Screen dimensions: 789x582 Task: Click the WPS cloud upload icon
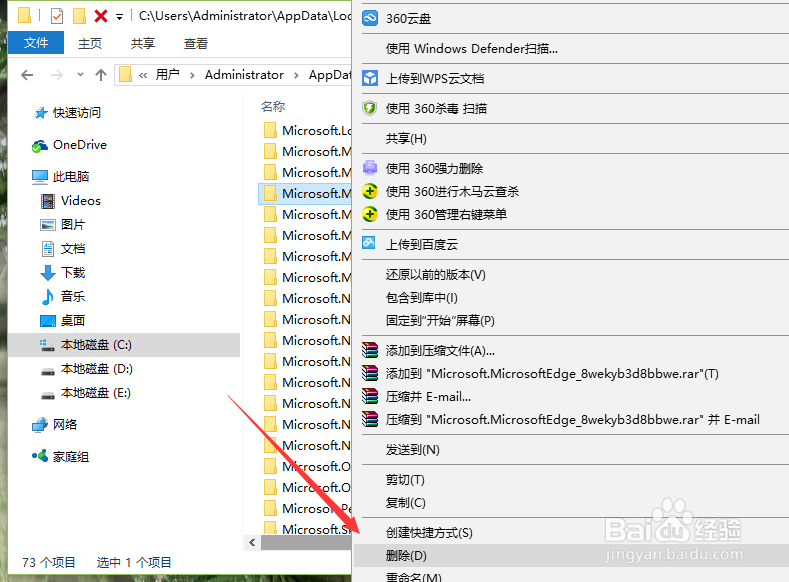pyautogui.click(x=370, y=78)
